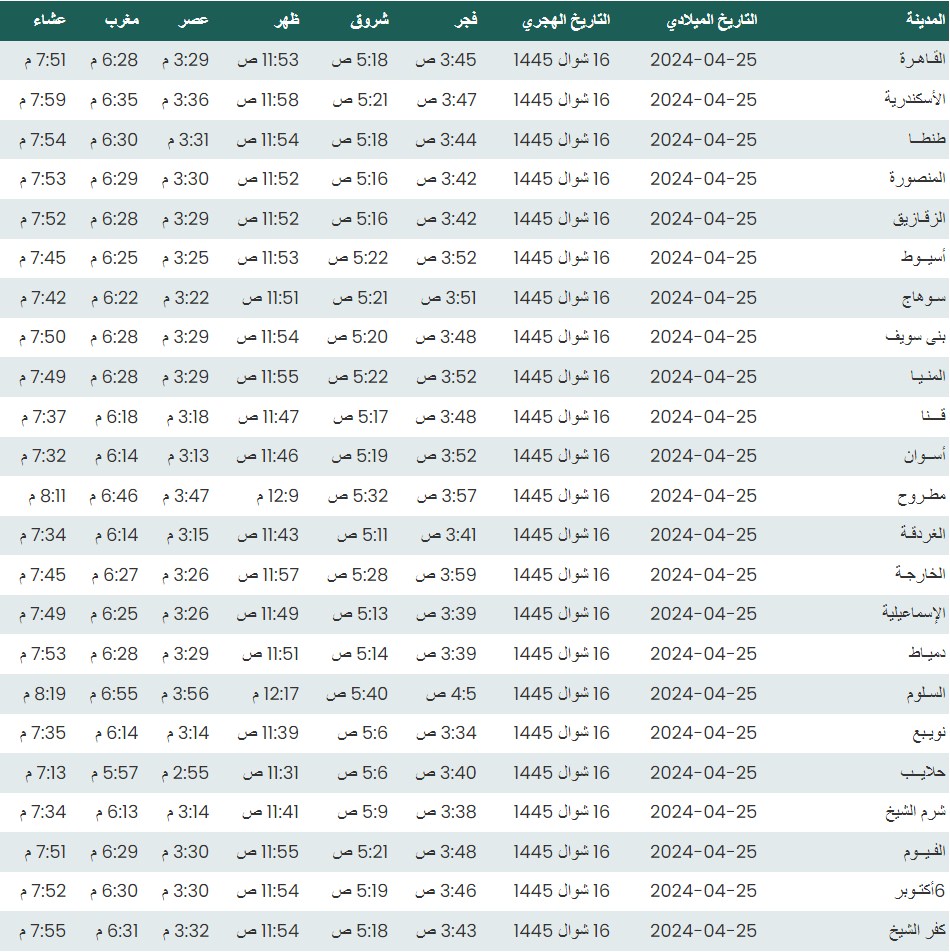Select the مغرب column header
Screen dimensions: 950x952
click(119, 21)
